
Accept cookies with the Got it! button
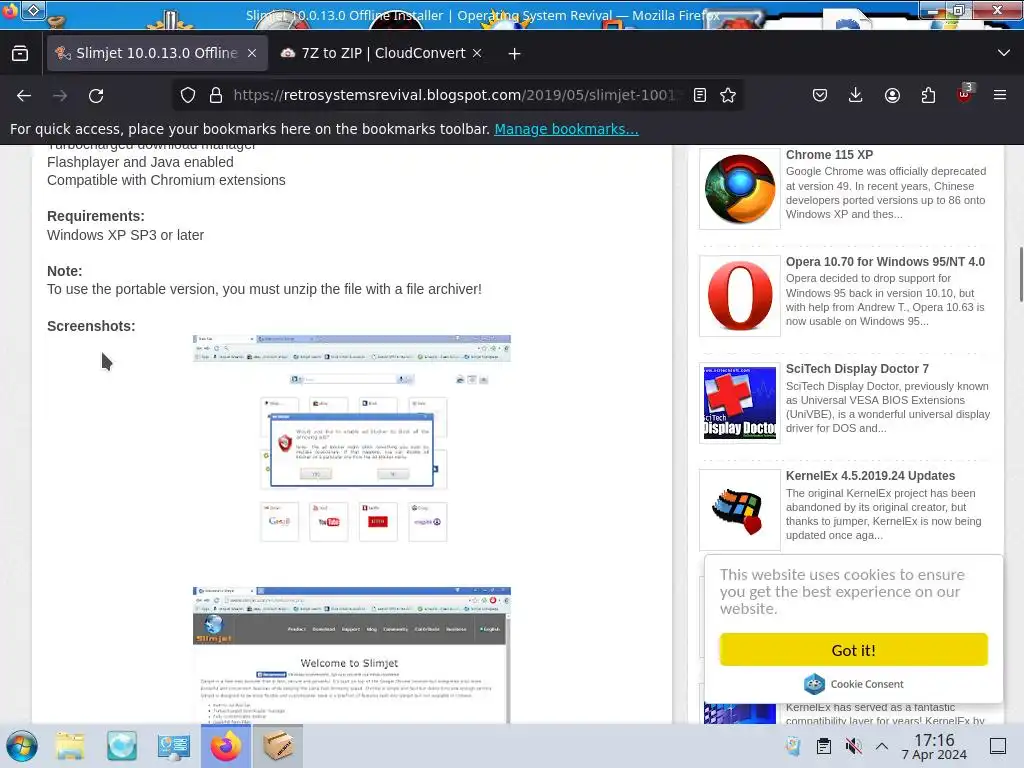(x=854, y=650)
